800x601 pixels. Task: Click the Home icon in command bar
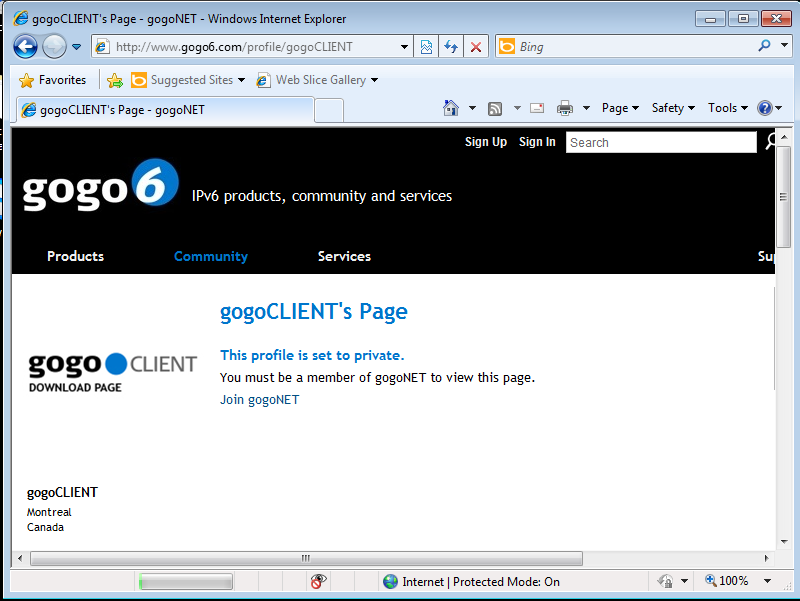point(451,108)
